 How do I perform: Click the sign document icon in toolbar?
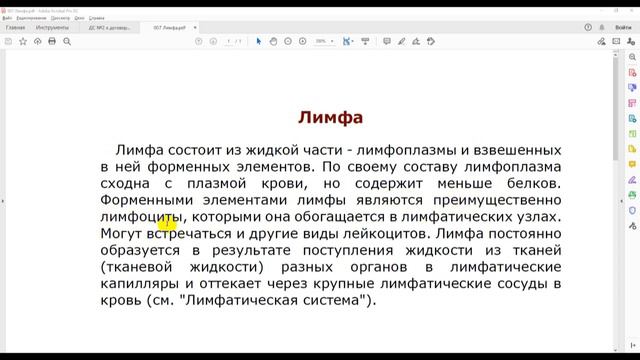pyautogui.click(x=416, y=41)
